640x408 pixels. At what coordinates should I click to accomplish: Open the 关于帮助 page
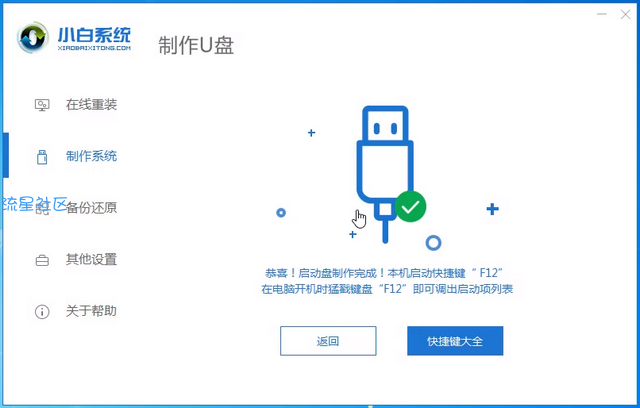(x=91, y=311)
